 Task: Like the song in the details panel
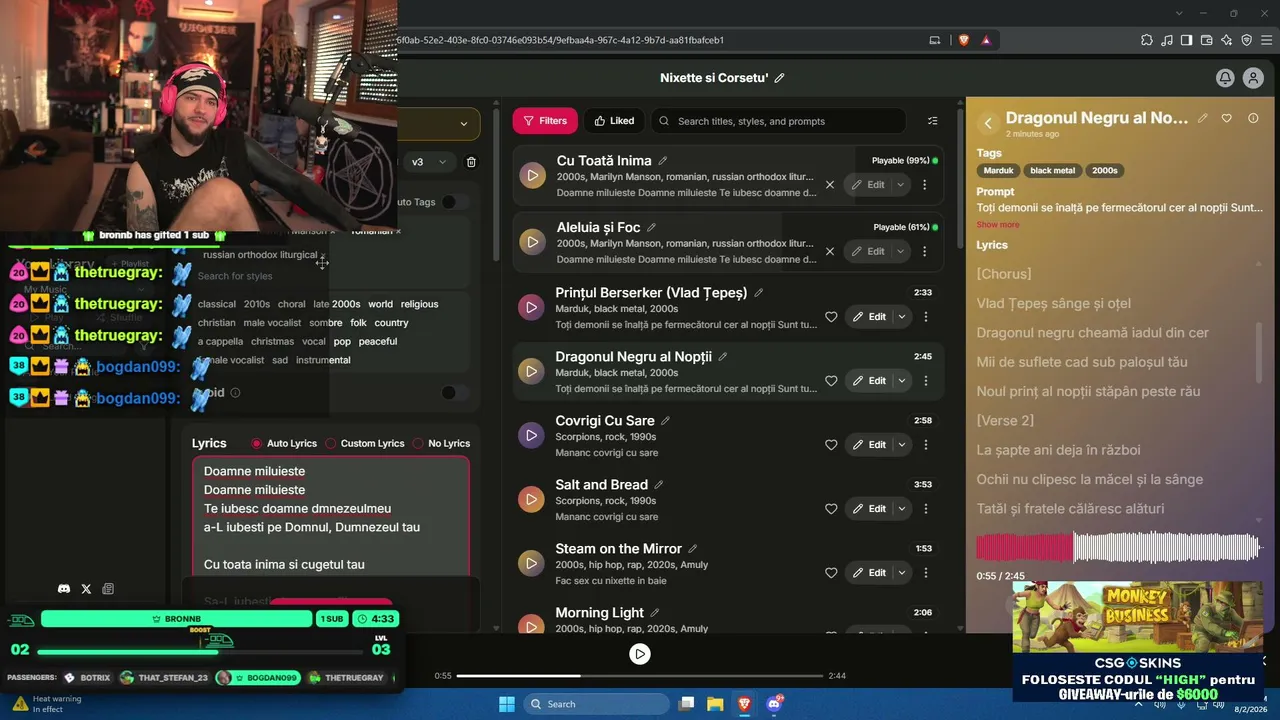tap(1228, 118)
